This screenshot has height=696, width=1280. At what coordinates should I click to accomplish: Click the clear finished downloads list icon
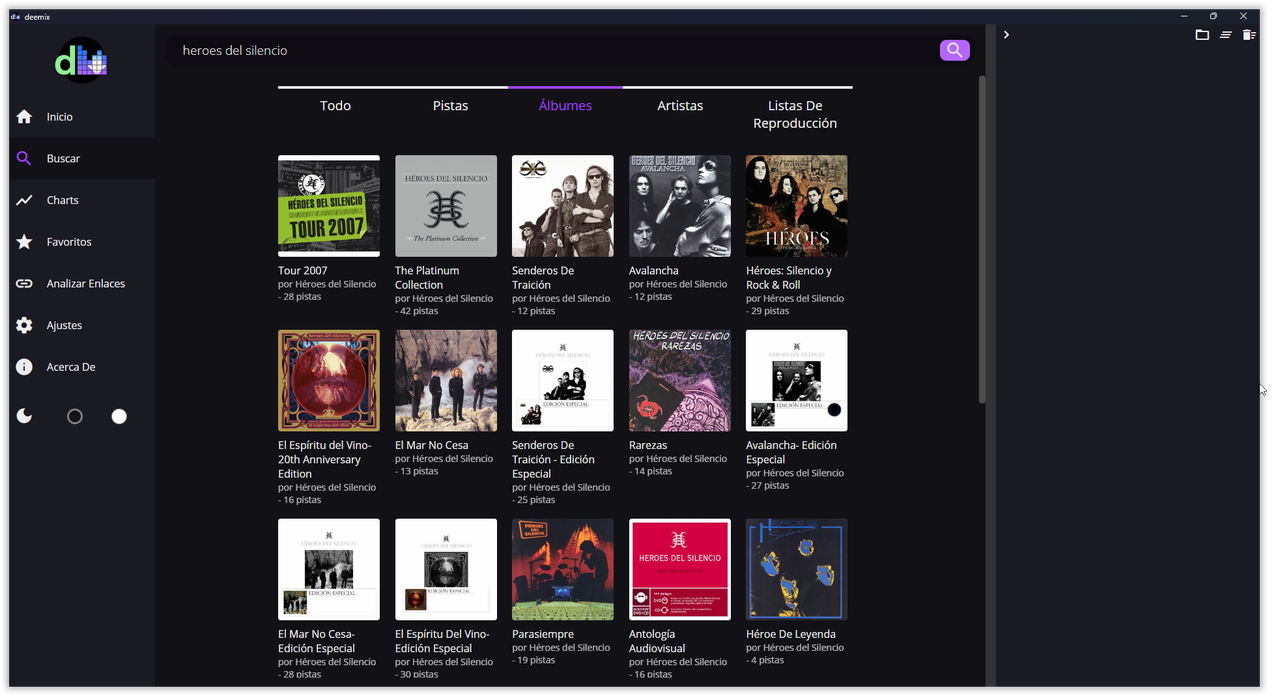click(1225, 35)
